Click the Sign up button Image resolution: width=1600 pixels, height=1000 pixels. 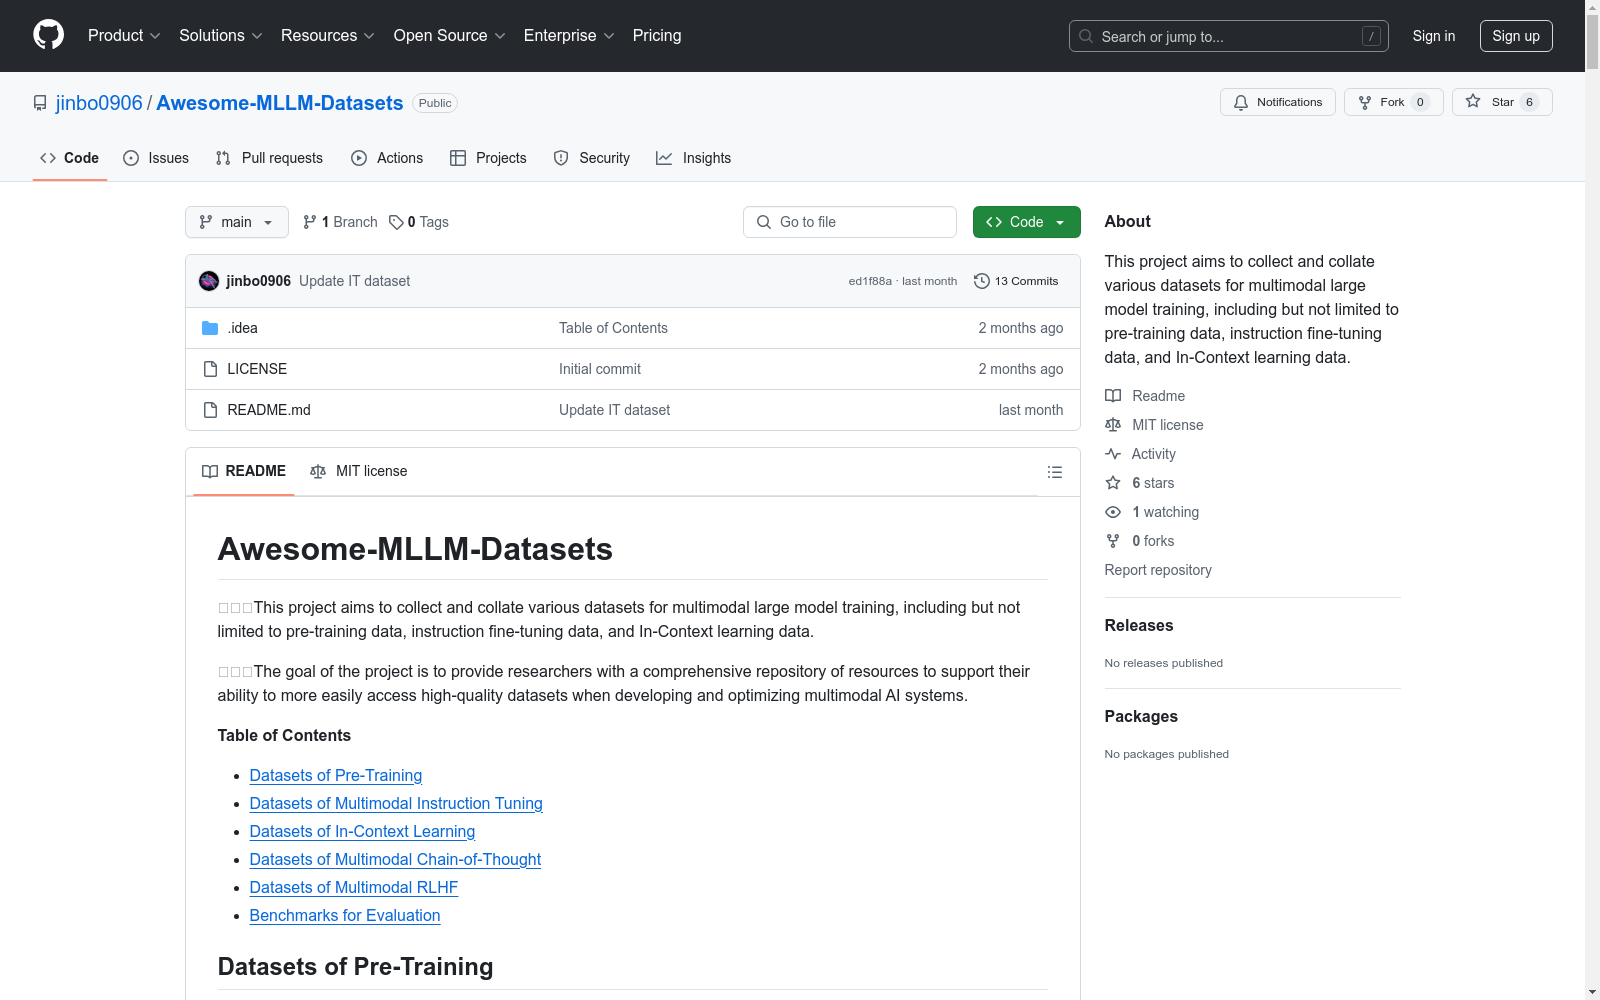point(1516,36)
